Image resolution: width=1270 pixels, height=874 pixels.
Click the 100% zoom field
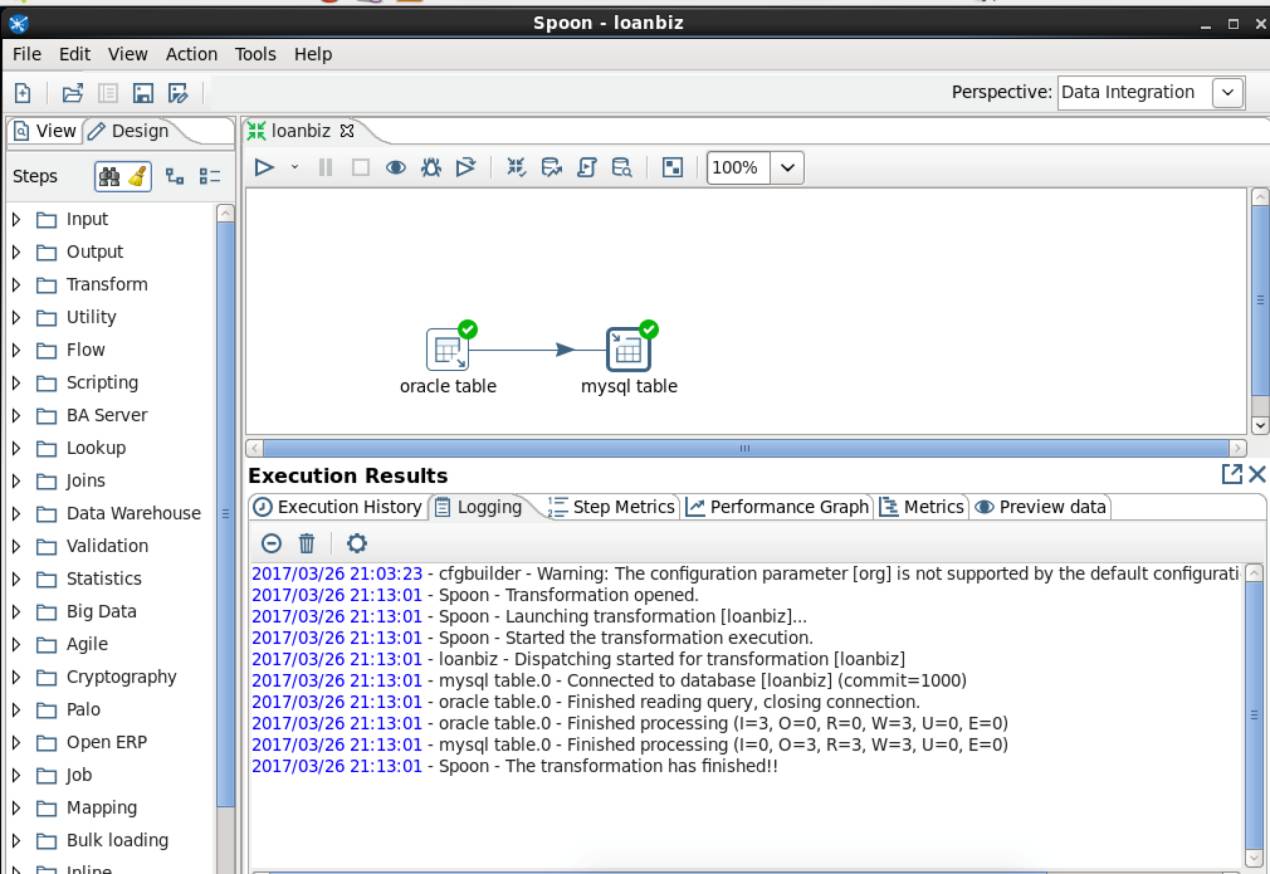click(x=740, y=168)
